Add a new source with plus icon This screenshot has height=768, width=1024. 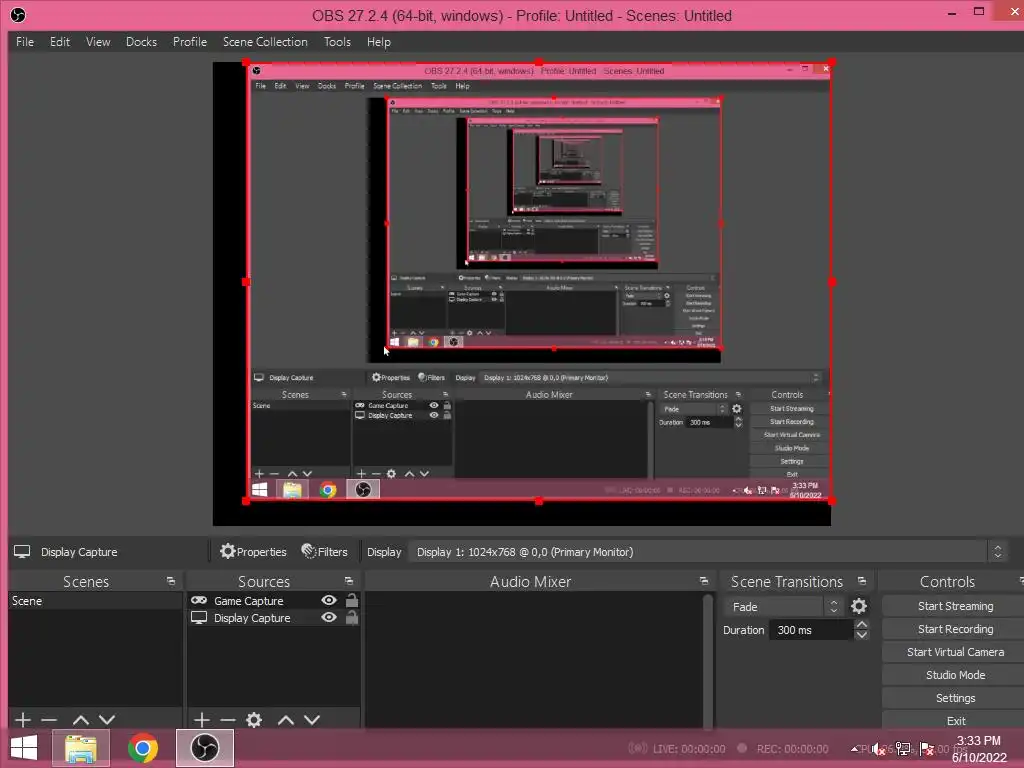(202, 720)
